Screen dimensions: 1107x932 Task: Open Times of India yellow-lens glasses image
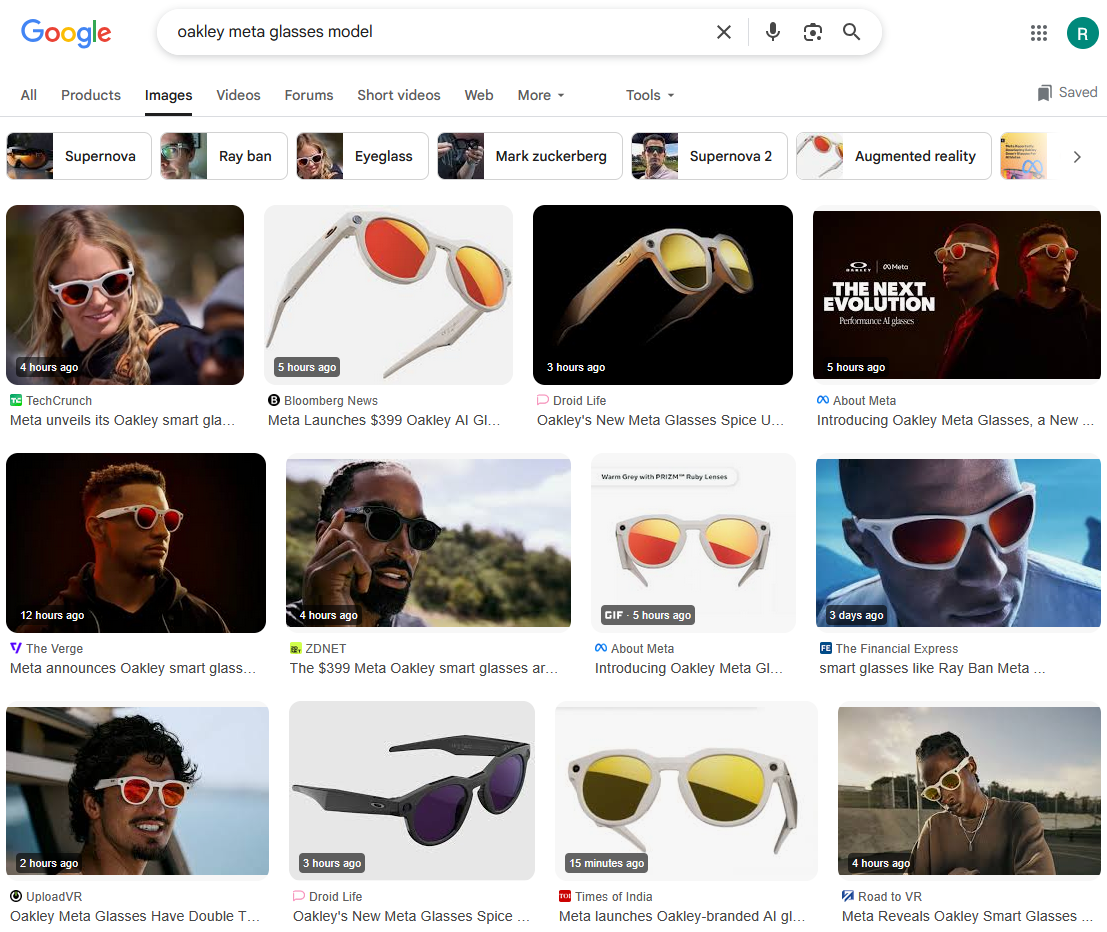coord(686,791)
